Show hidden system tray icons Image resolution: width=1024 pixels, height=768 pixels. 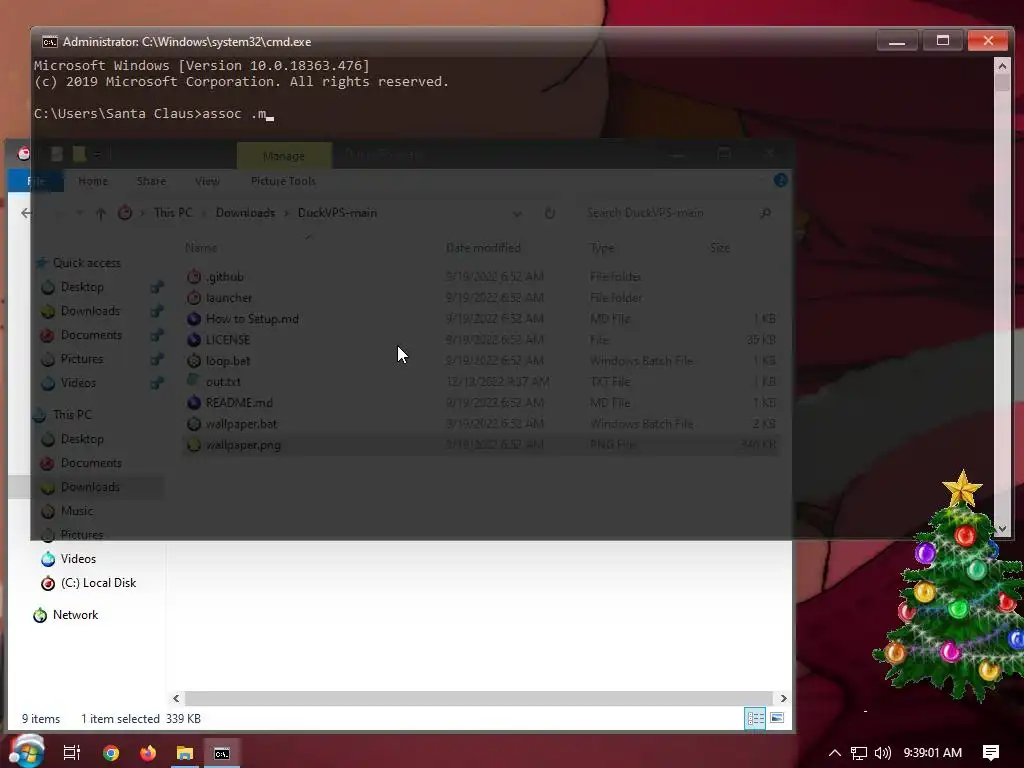click(834, 753)
